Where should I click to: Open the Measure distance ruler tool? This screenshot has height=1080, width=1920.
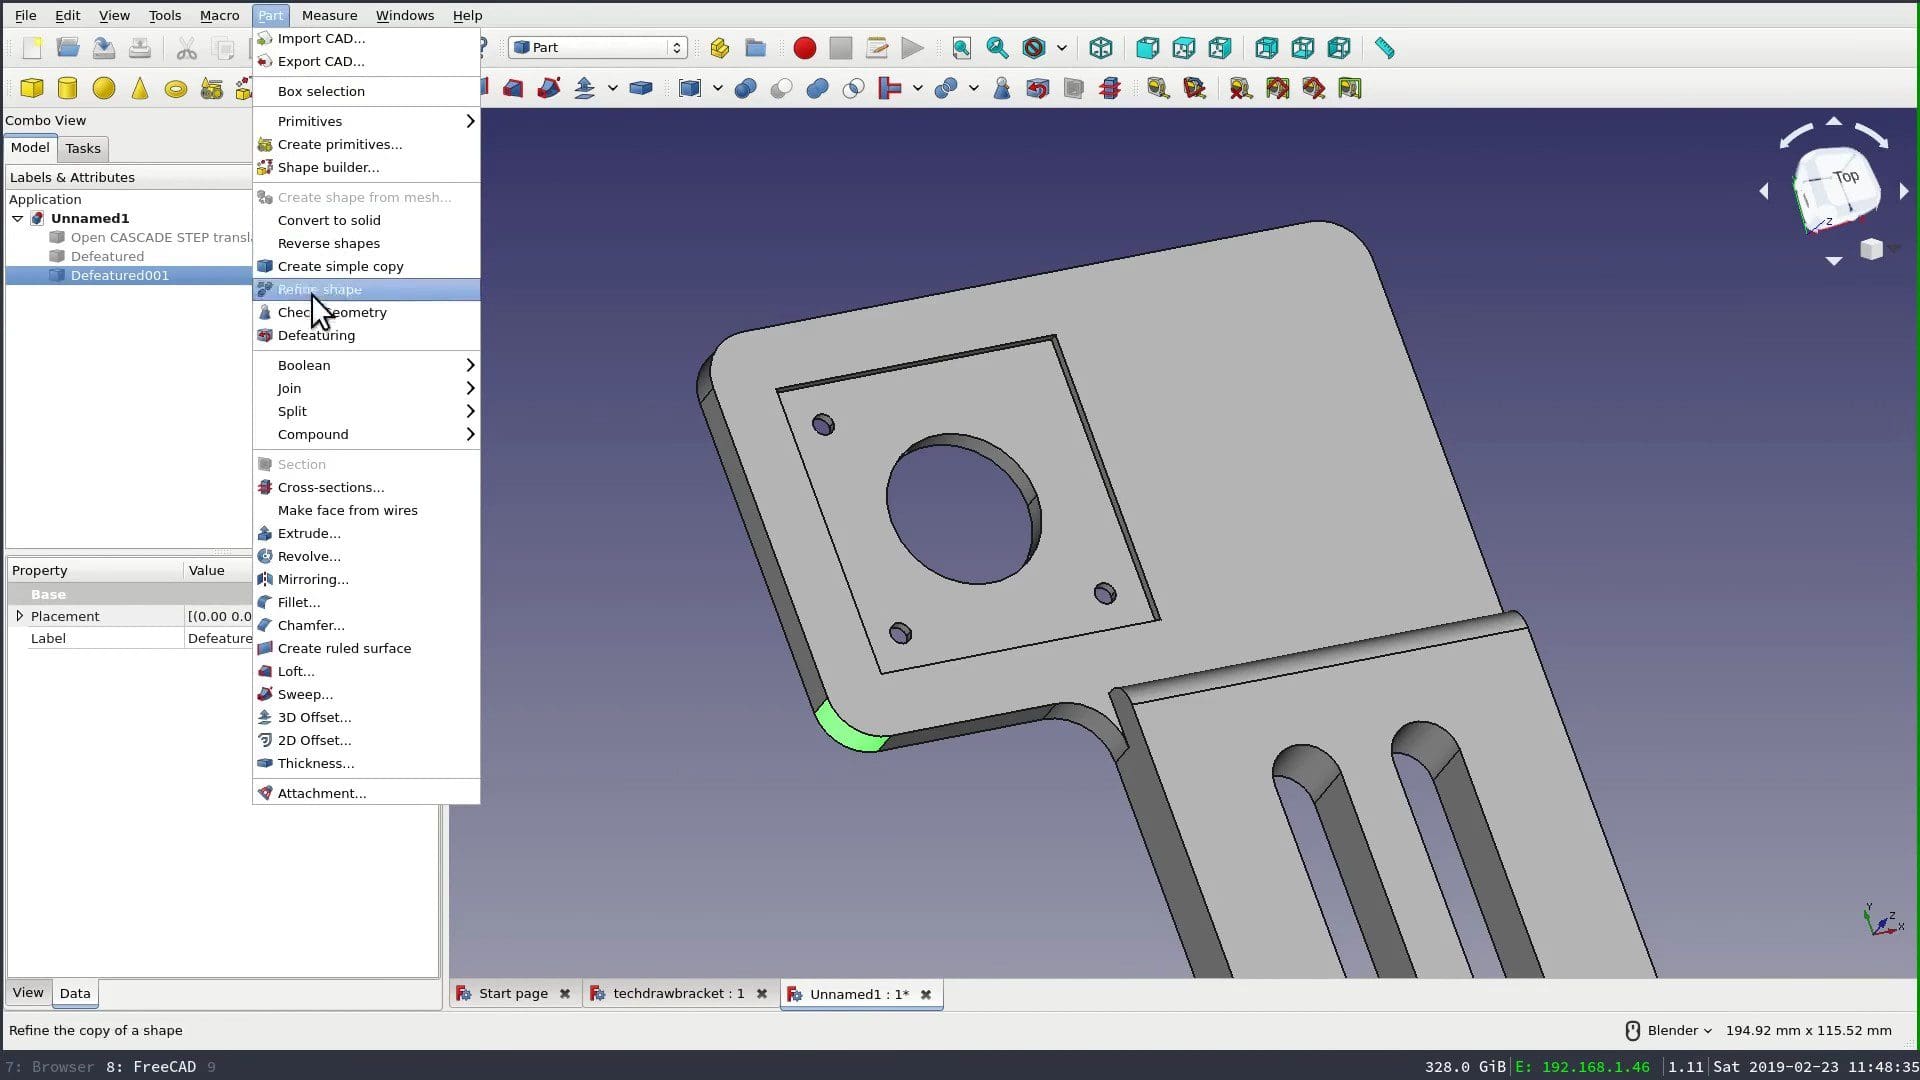pos(1384,48)
